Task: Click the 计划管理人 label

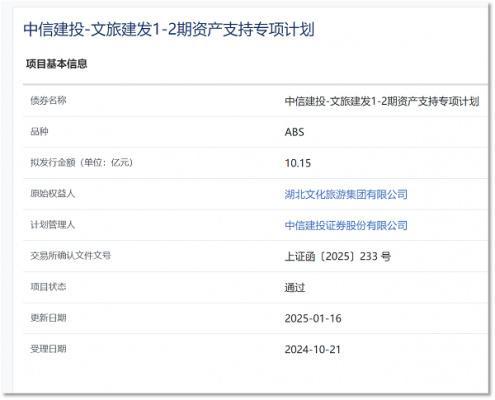Action: click(52, 225)
